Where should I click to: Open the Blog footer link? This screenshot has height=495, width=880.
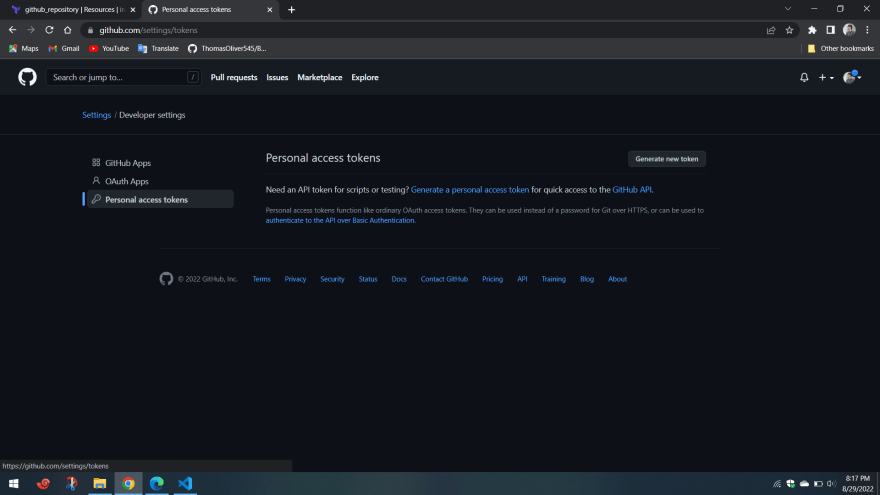586,279
